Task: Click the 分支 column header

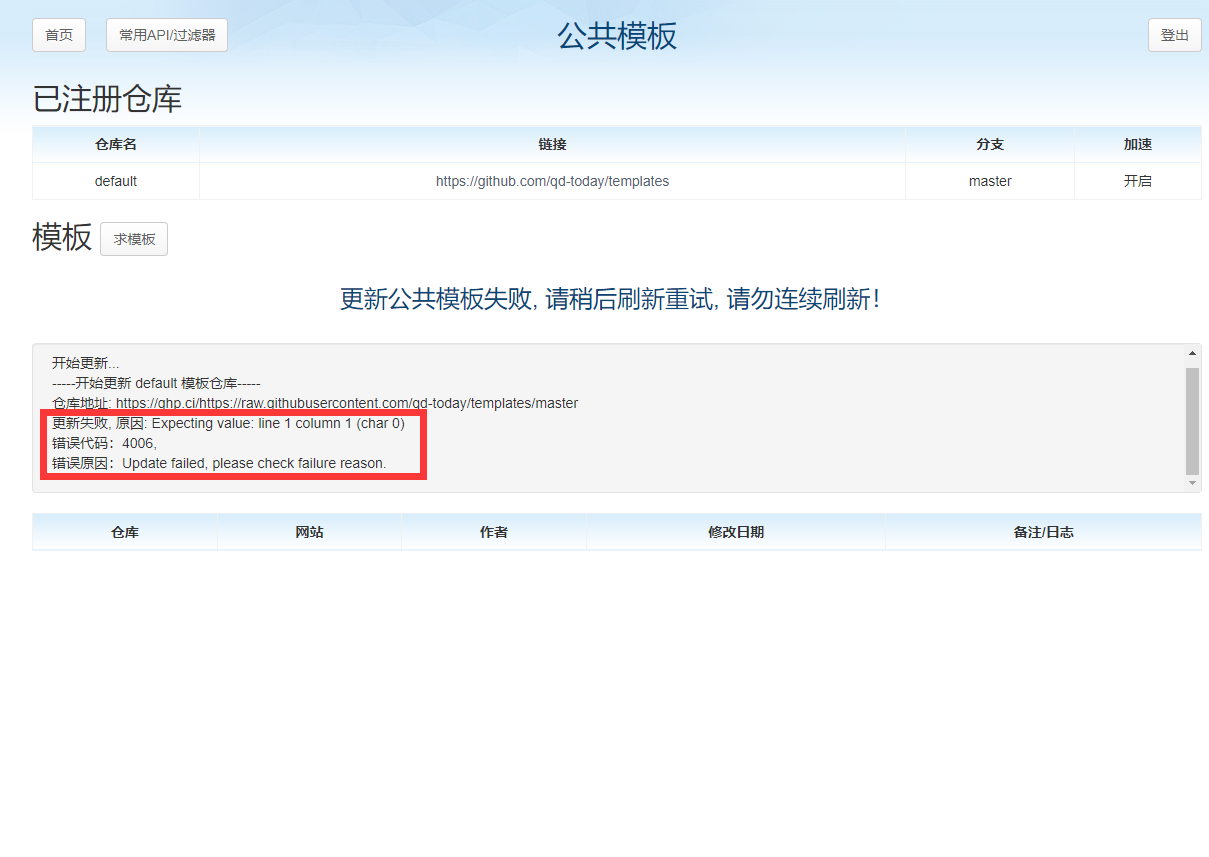Action: click(990, 144)
